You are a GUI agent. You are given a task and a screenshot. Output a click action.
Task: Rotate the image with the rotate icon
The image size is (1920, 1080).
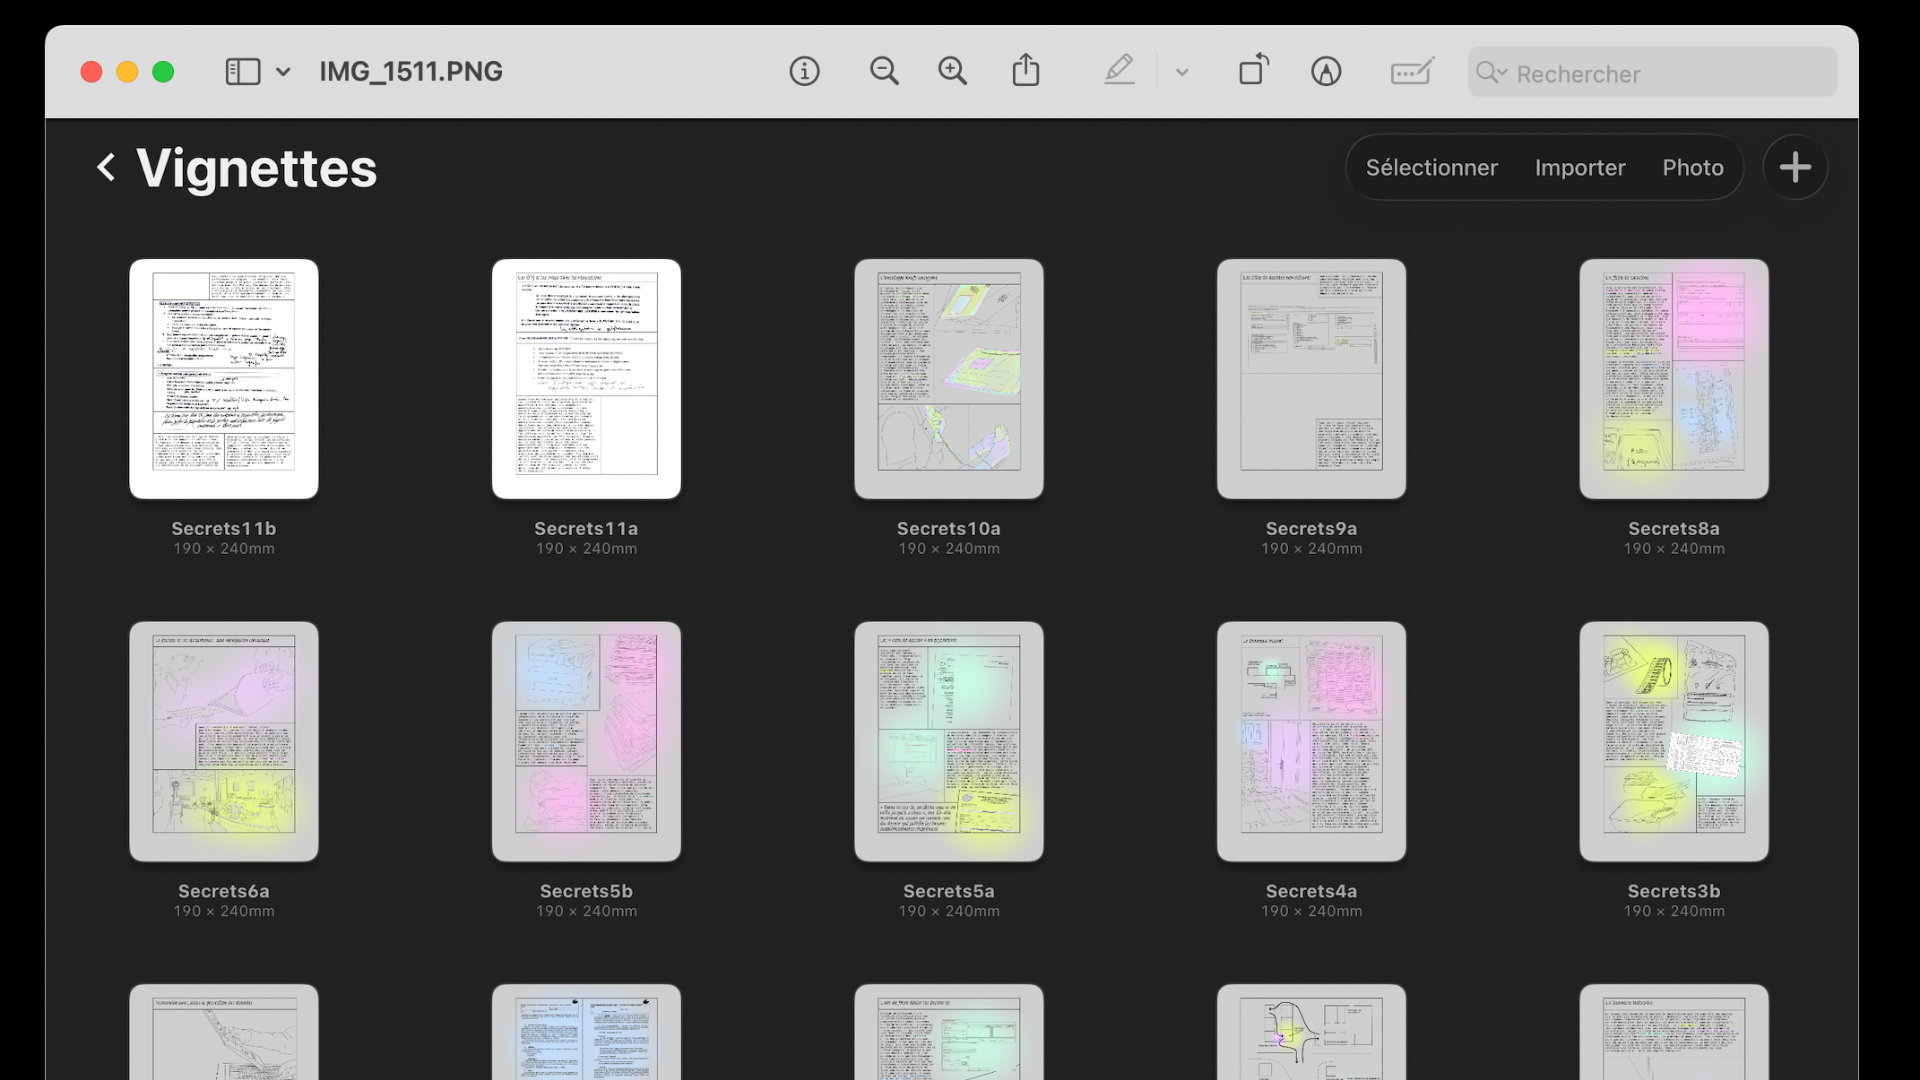pos(1253,71)
